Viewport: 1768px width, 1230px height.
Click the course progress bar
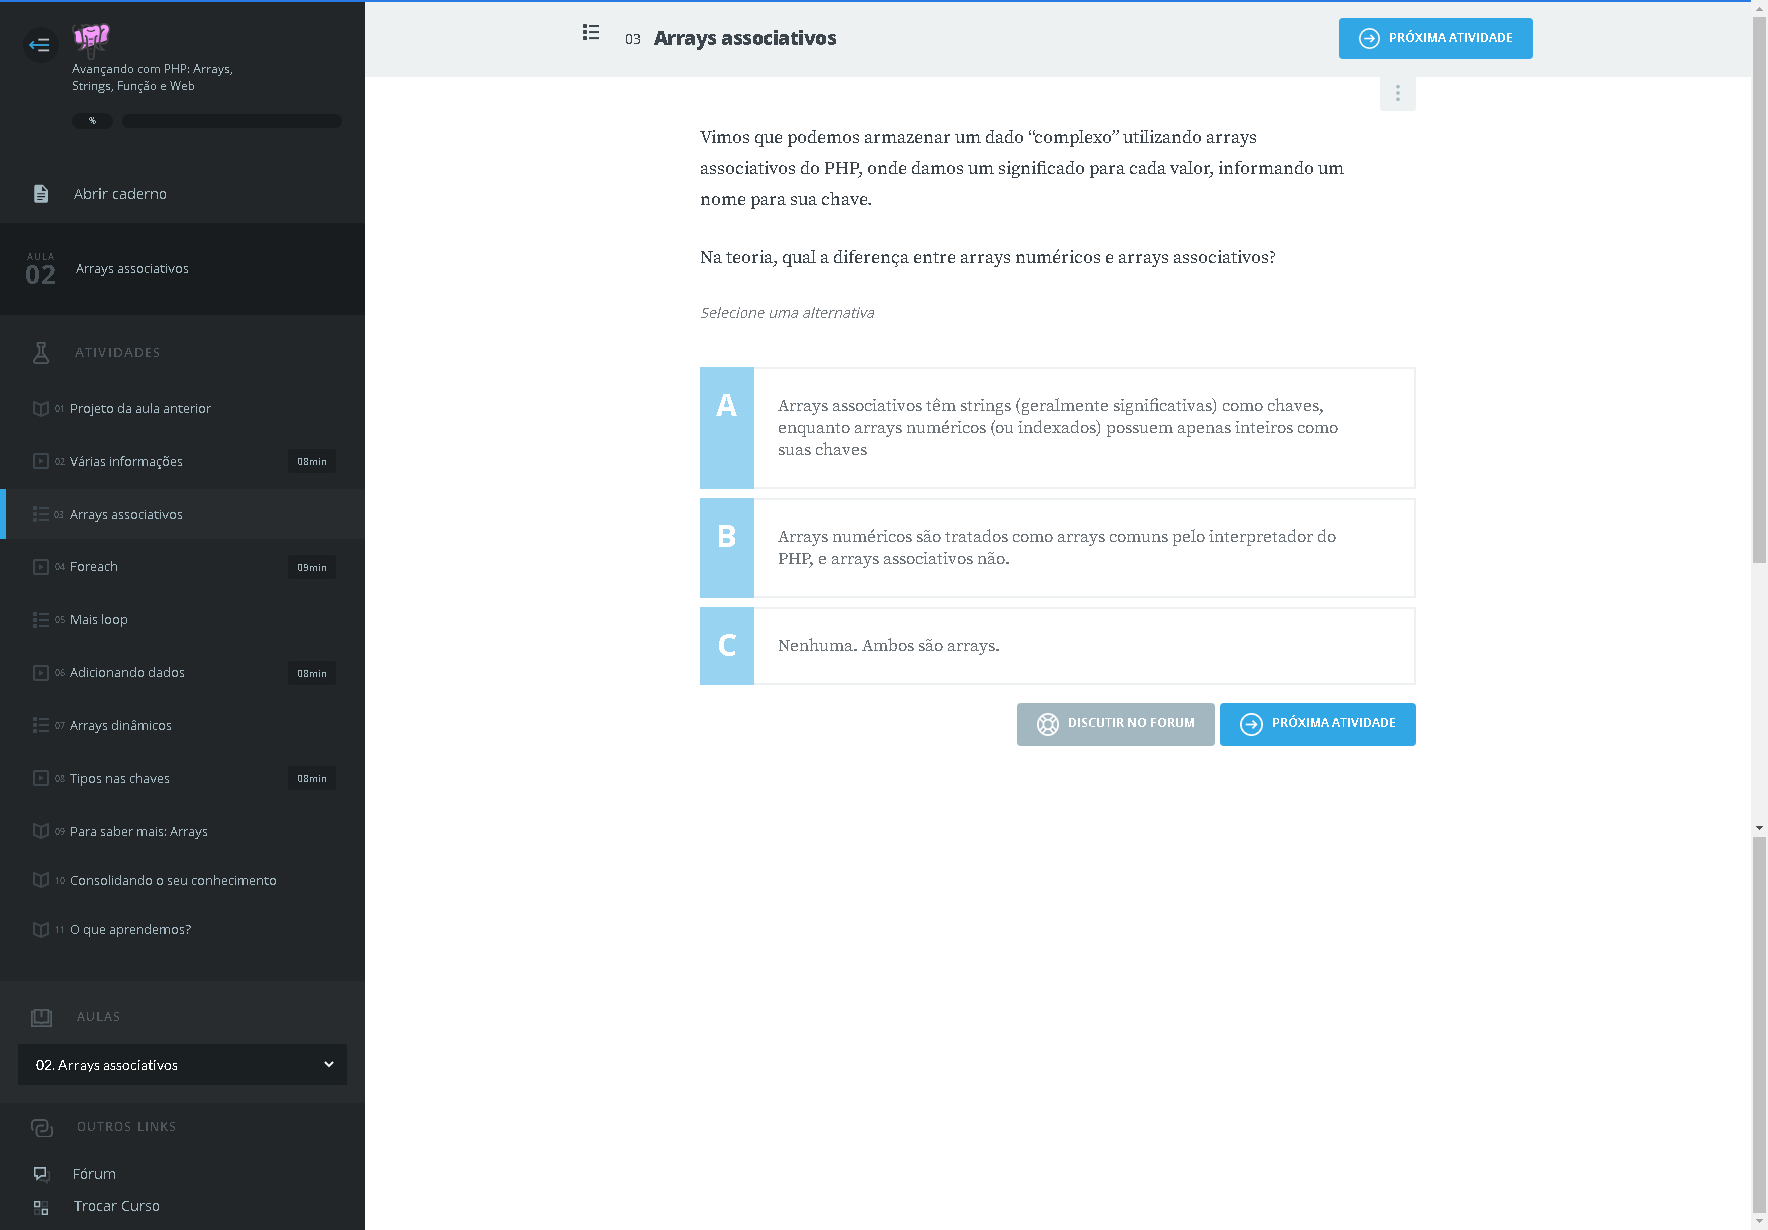tap(232, 121)
